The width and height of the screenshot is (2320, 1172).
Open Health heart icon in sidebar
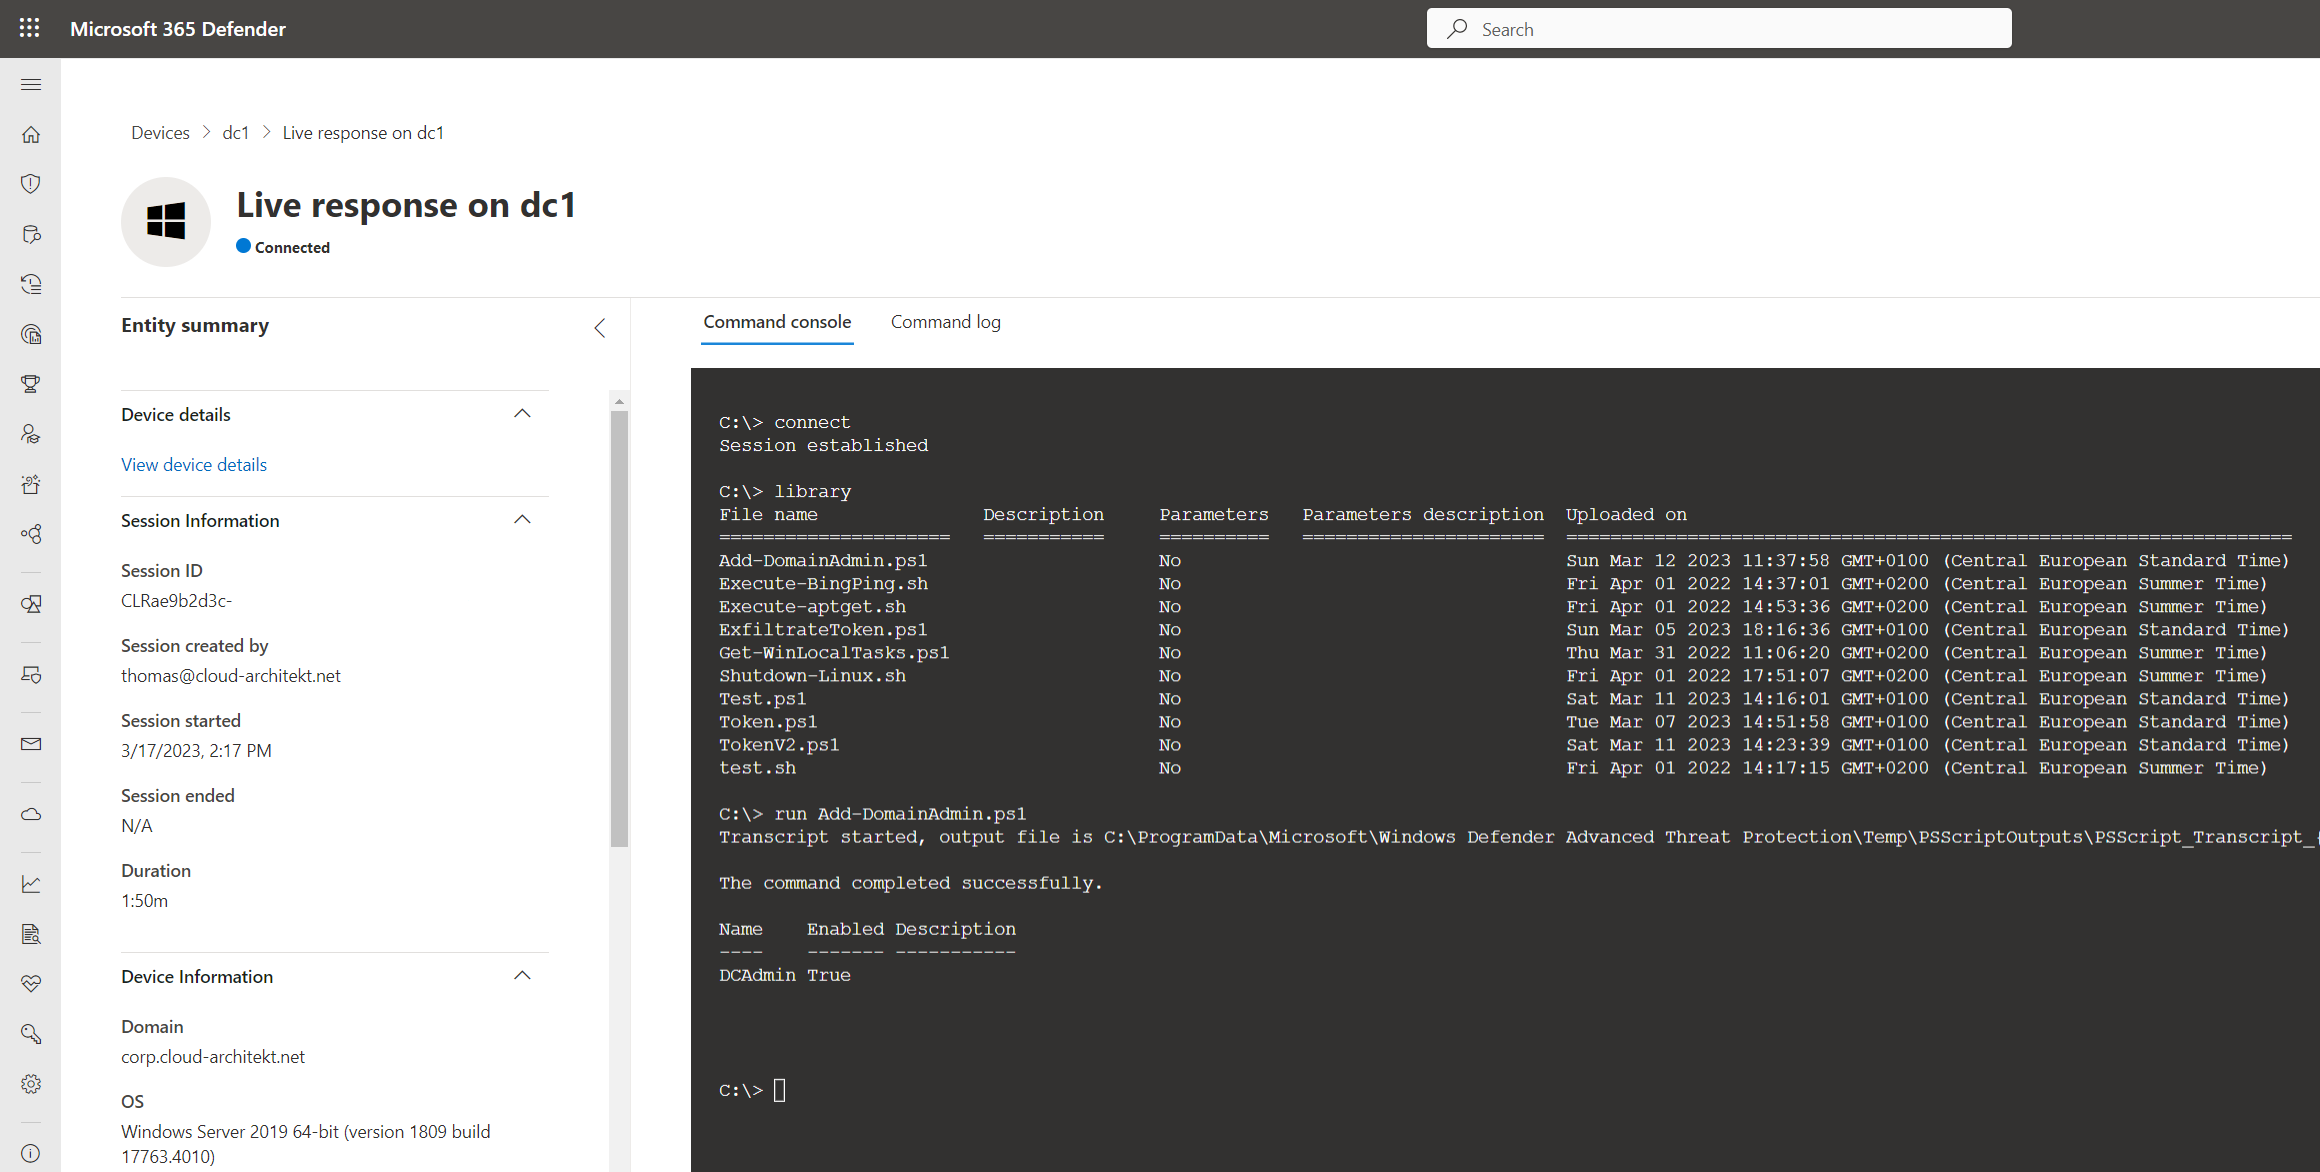31,984
